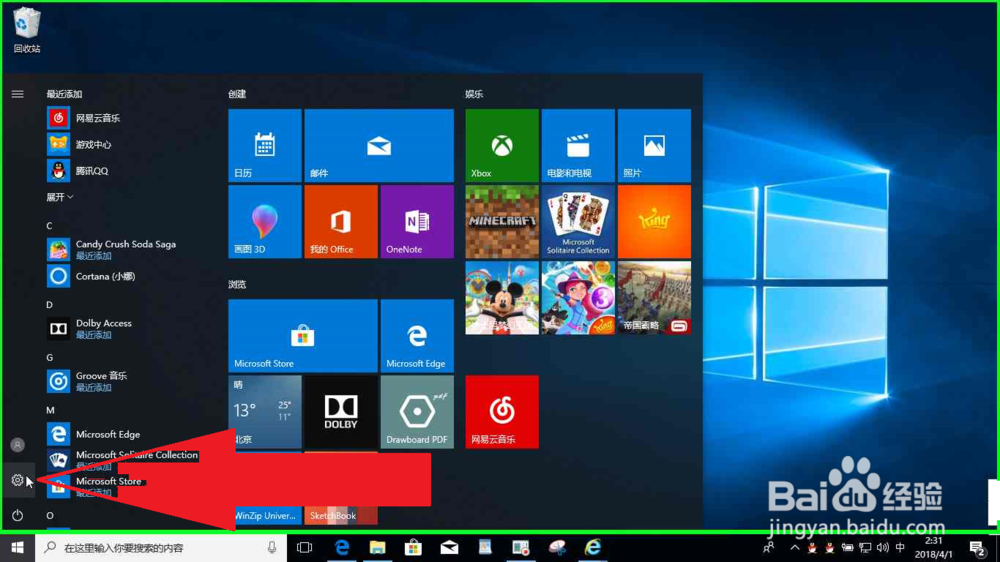Open the Microsoft Store tile

(303, 336)
